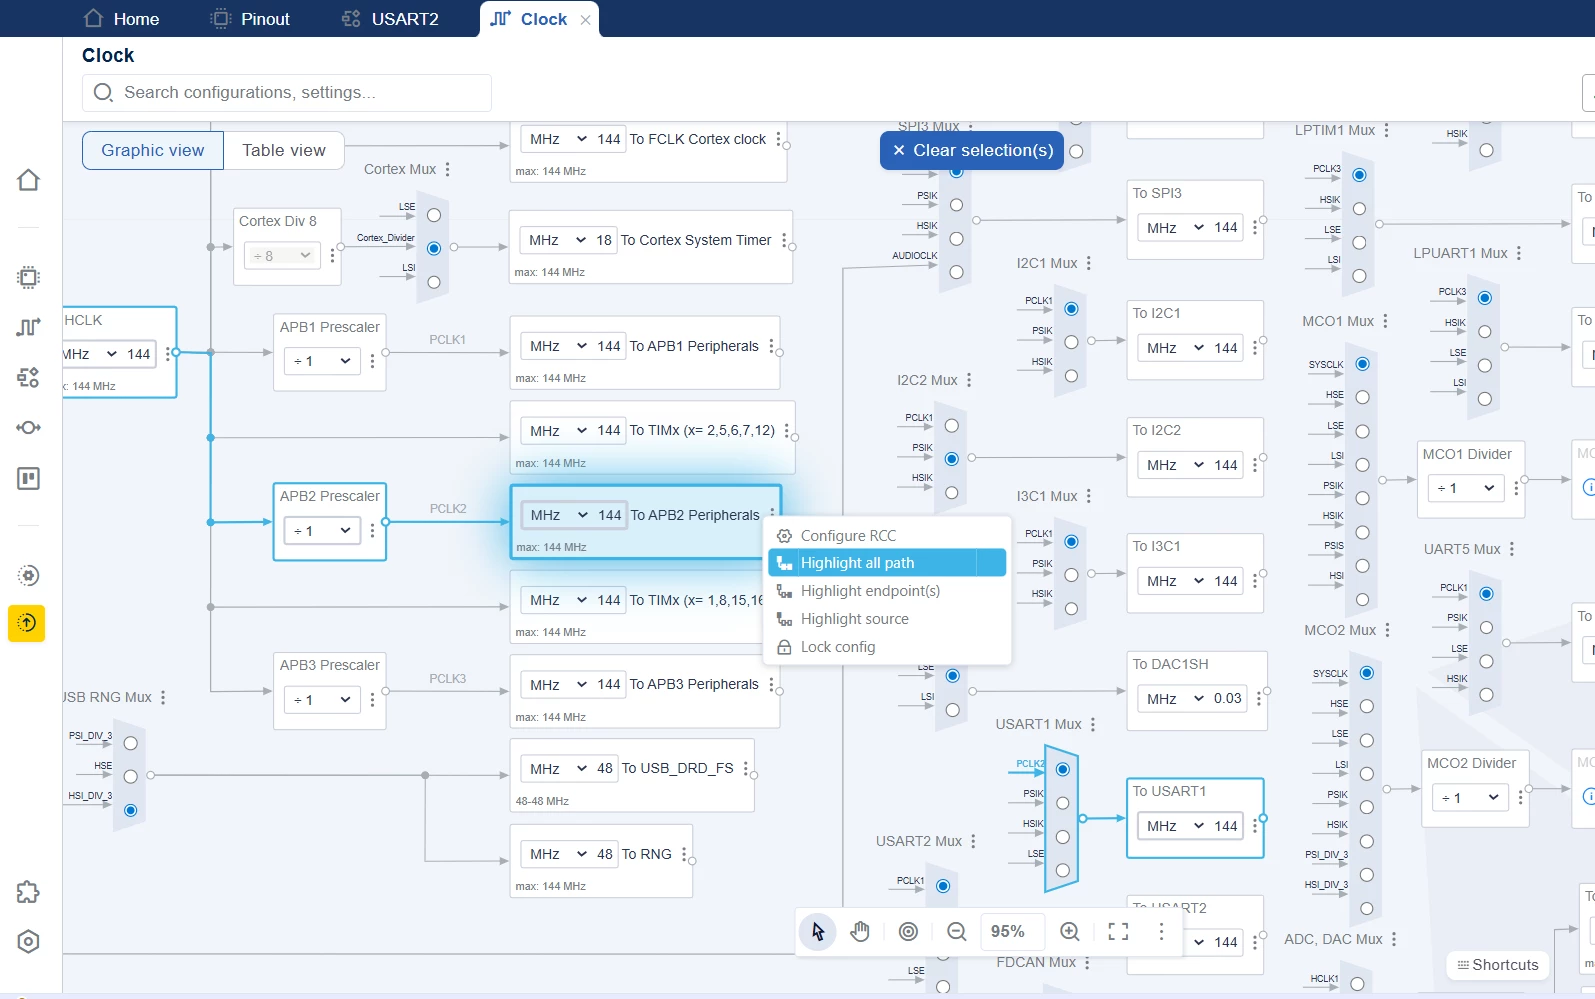Open the UART5 Mux kebab menu

click(1511, 549)
